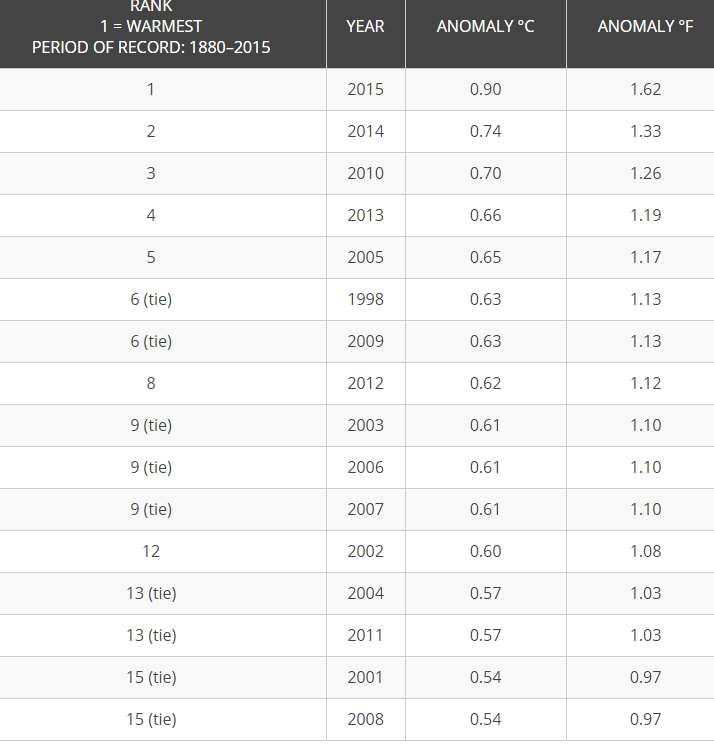Click the 0.90 anomaly value

485,89
